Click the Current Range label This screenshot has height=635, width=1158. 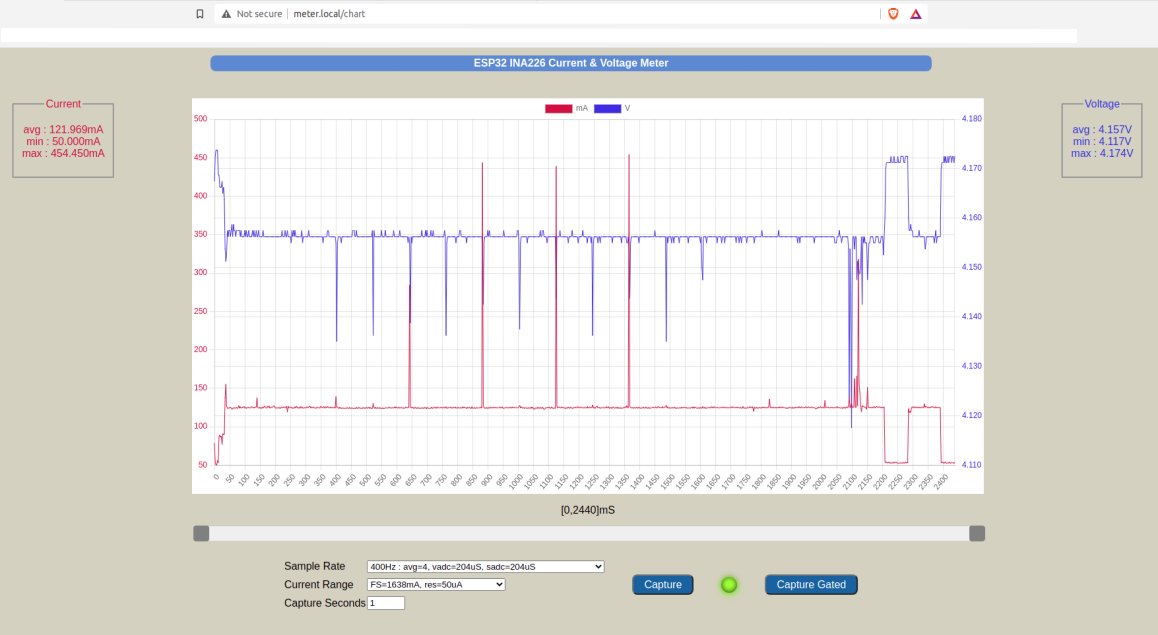[318, 585]
